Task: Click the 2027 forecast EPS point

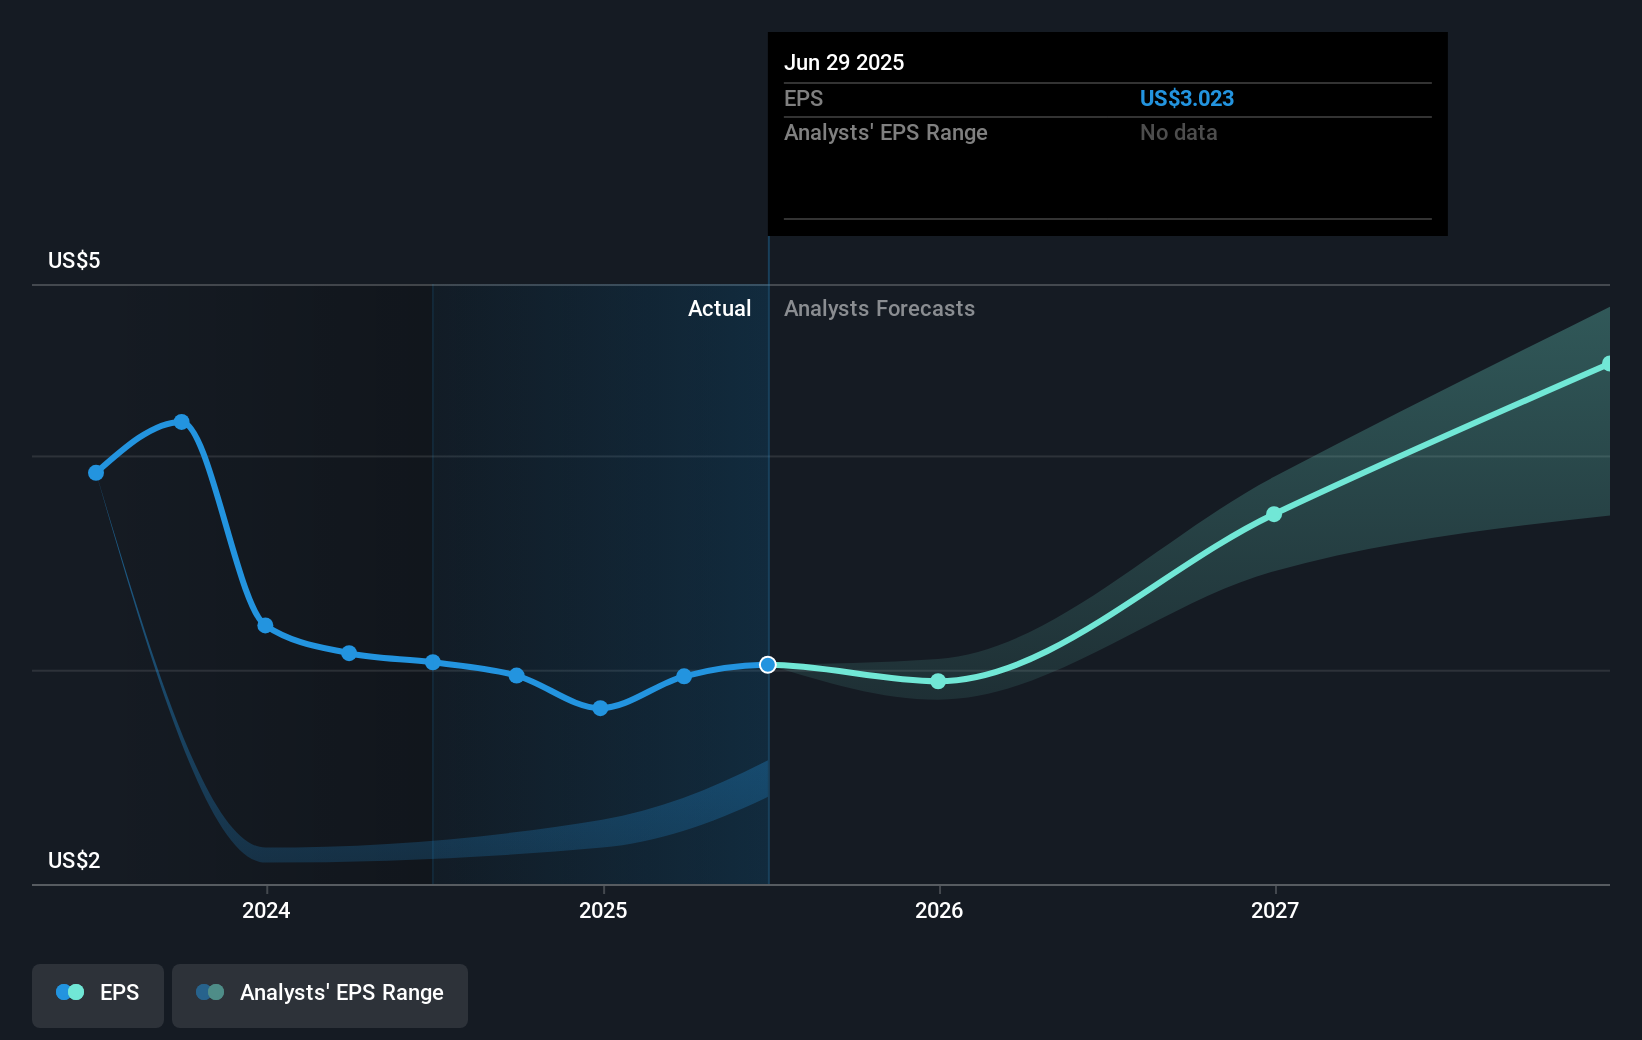Action: coord(1274,515)
